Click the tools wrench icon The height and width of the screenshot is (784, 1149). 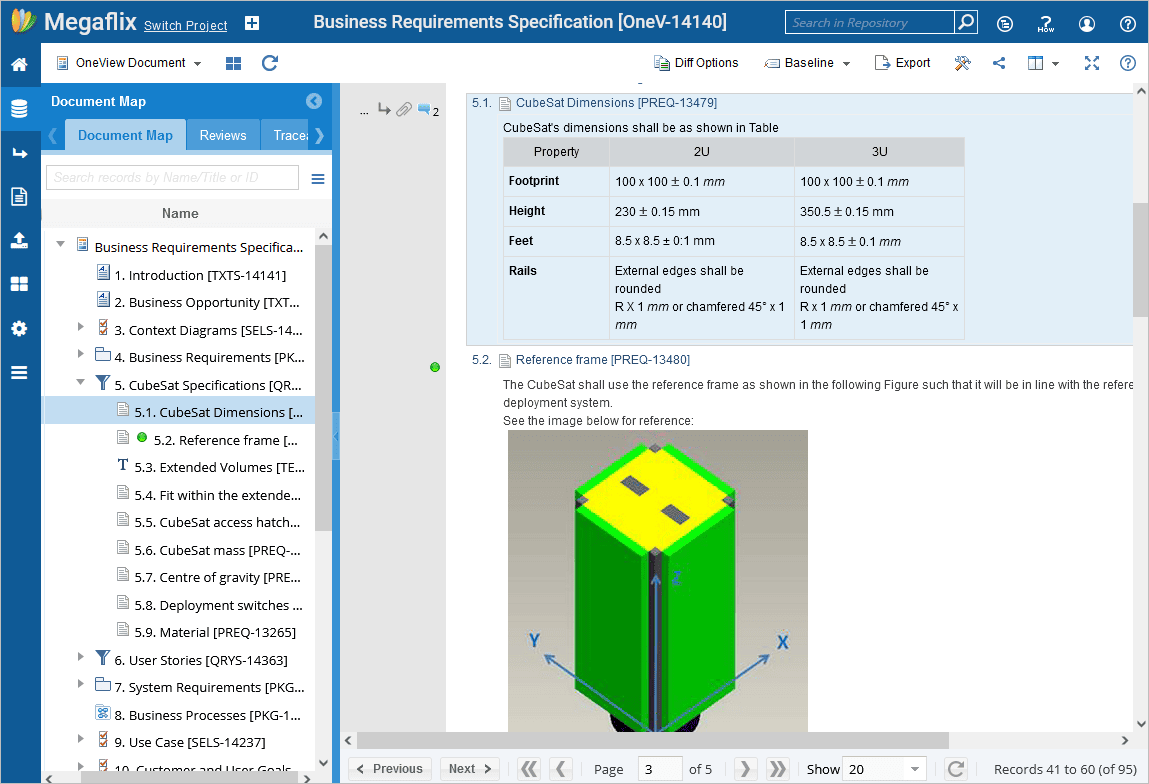point(963,63)
